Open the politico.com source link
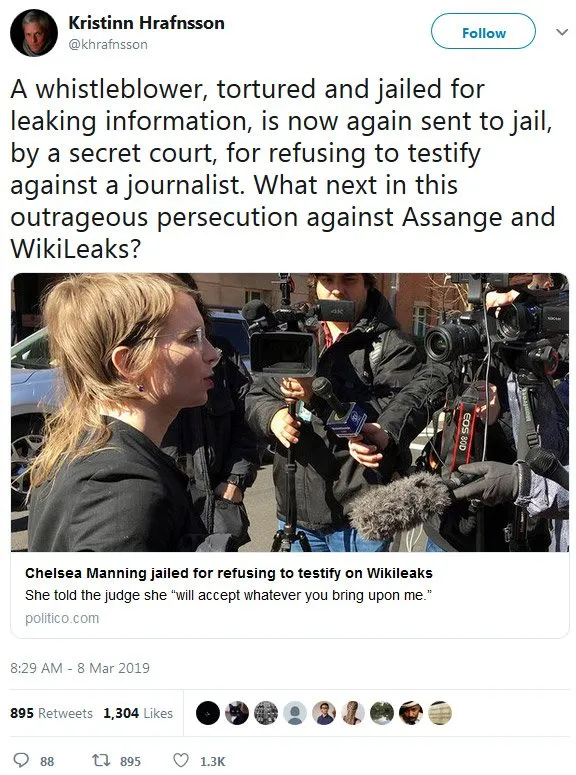The height and width of the screenshot is (775, 576). [62, 618]
